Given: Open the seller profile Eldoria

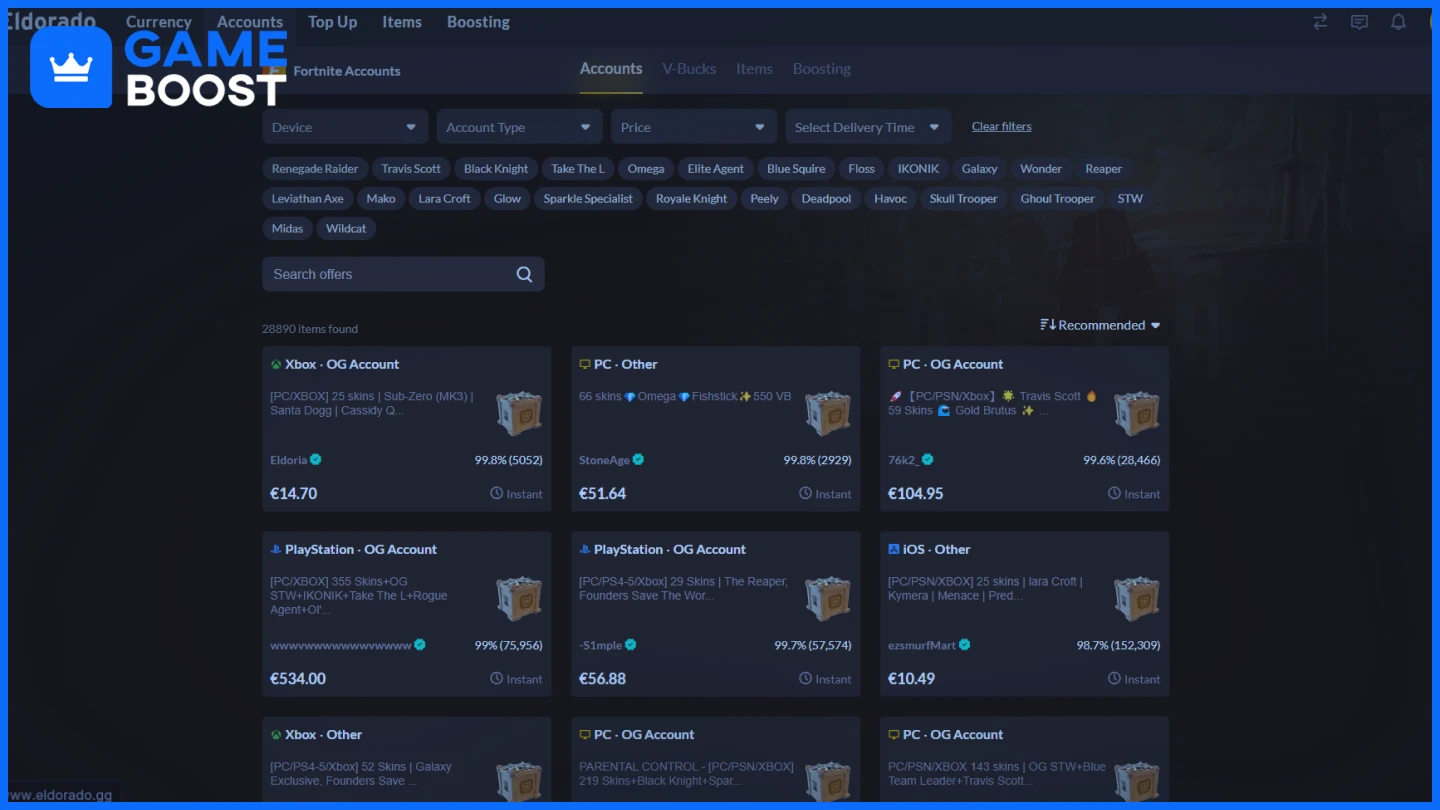Looking at the screenshot, I should click(288, 460).
